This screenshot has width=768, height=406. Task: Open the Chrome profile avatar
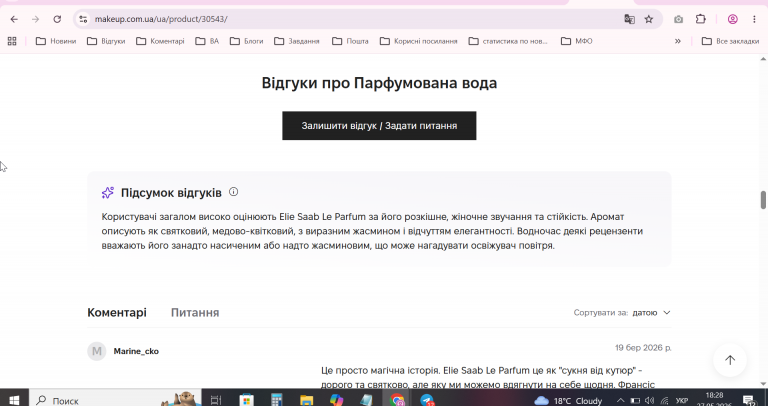pyautogui.click(x=733, y=19)
